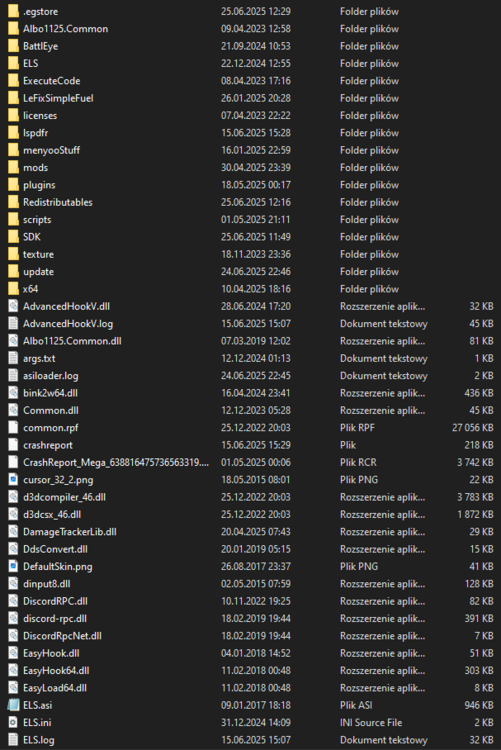The width and height of the screenshot is (501, 750).
Task: Click the plugins folder icon
Action: tap(13, 185)
